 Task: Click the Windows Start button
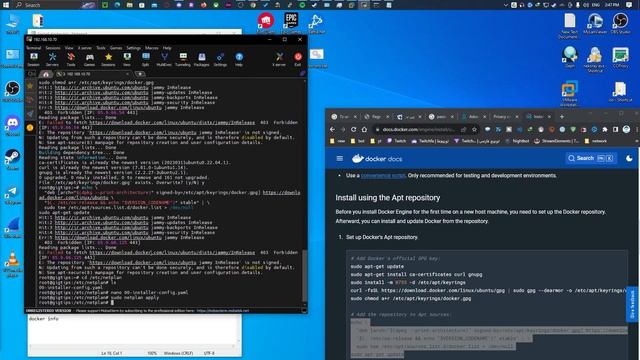[x=6, y=5]
